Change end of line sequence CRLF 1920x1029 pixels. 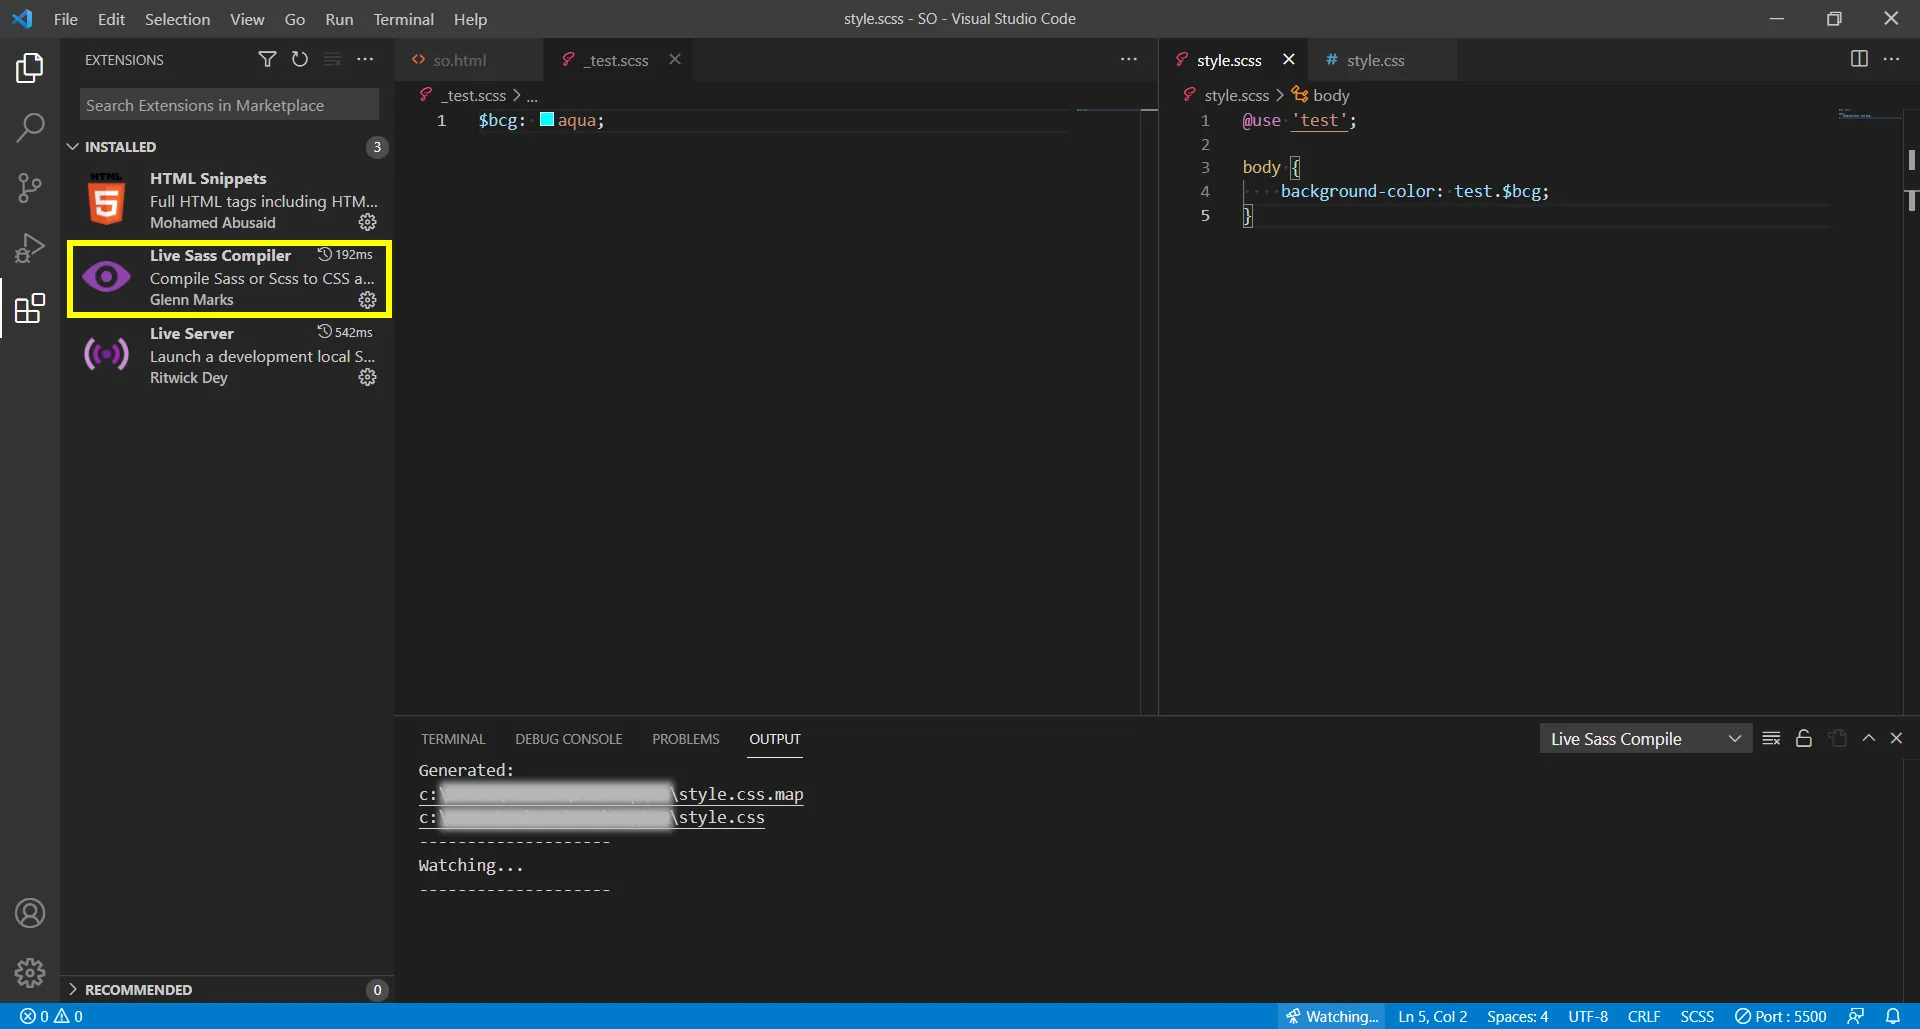click(x=1644, y=1016)
